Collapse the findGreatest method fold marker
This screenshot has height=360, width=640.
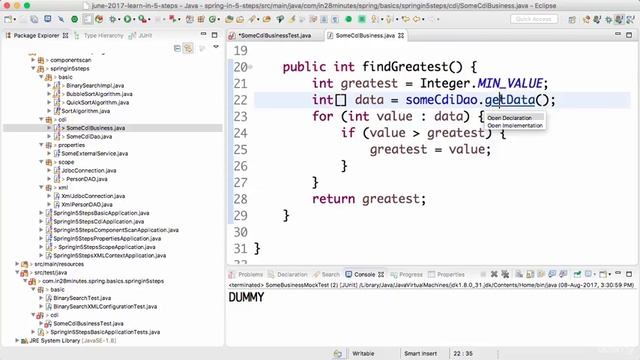point(250,67)
